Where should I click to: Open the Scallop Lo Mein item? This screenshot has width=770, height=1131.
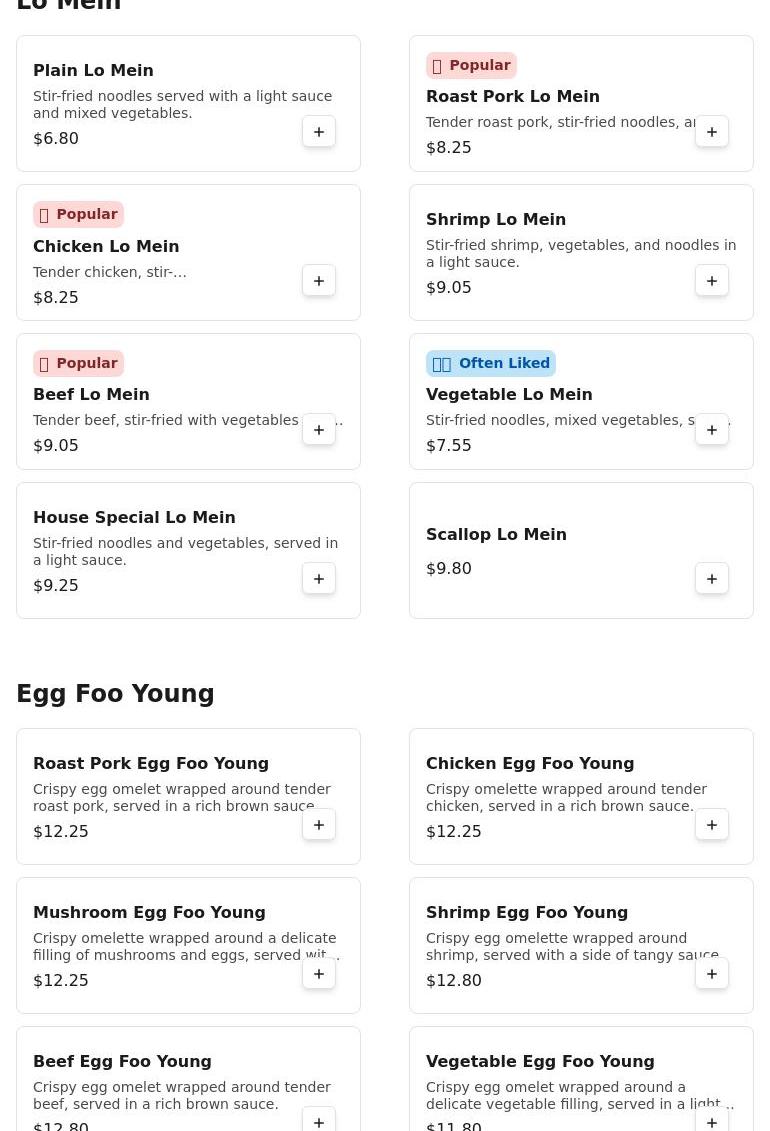click(x=496, y=535)
